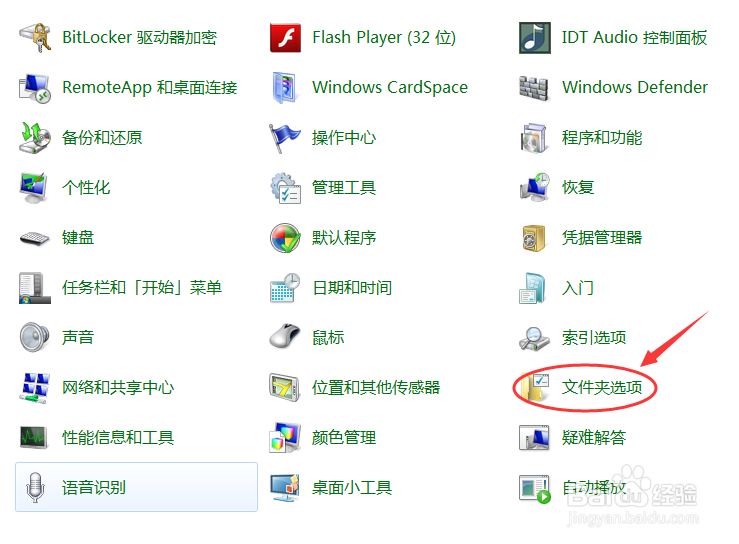The height and width of the screenshot is (544, 739).
Task: Click the 颜色管理 text link
Action: pyautogui.click(x=344, y=437)
